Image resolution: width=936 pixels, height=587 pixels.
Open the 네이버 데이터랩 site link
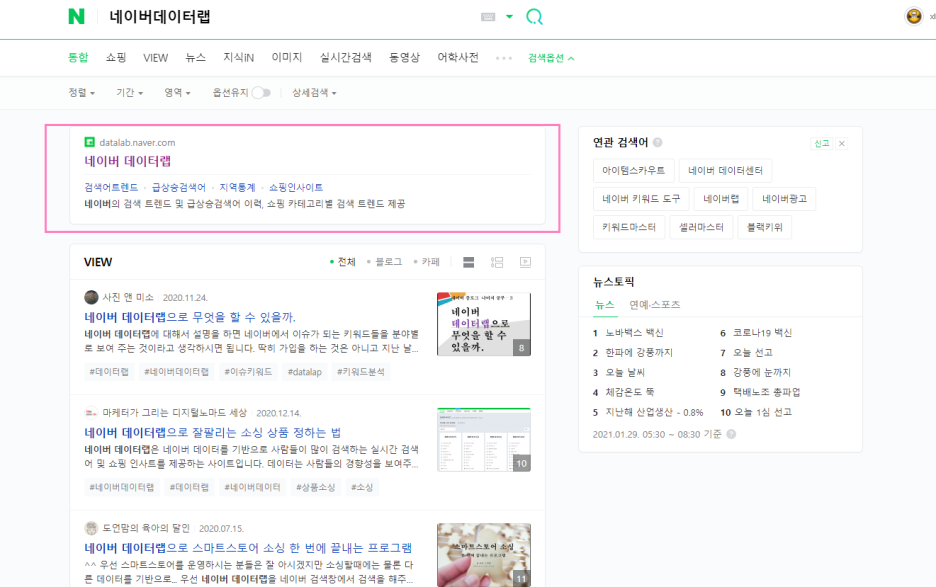128,161
